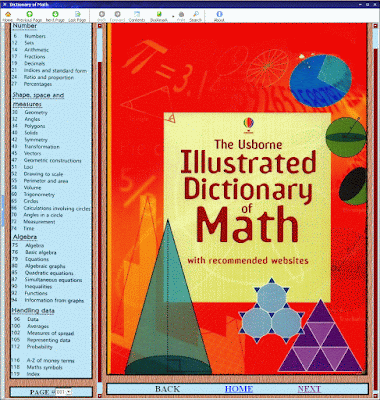The height and width of the screenshot is (400, 380).
Task: Select the Measurement contents entry
Action: point(39,222)
